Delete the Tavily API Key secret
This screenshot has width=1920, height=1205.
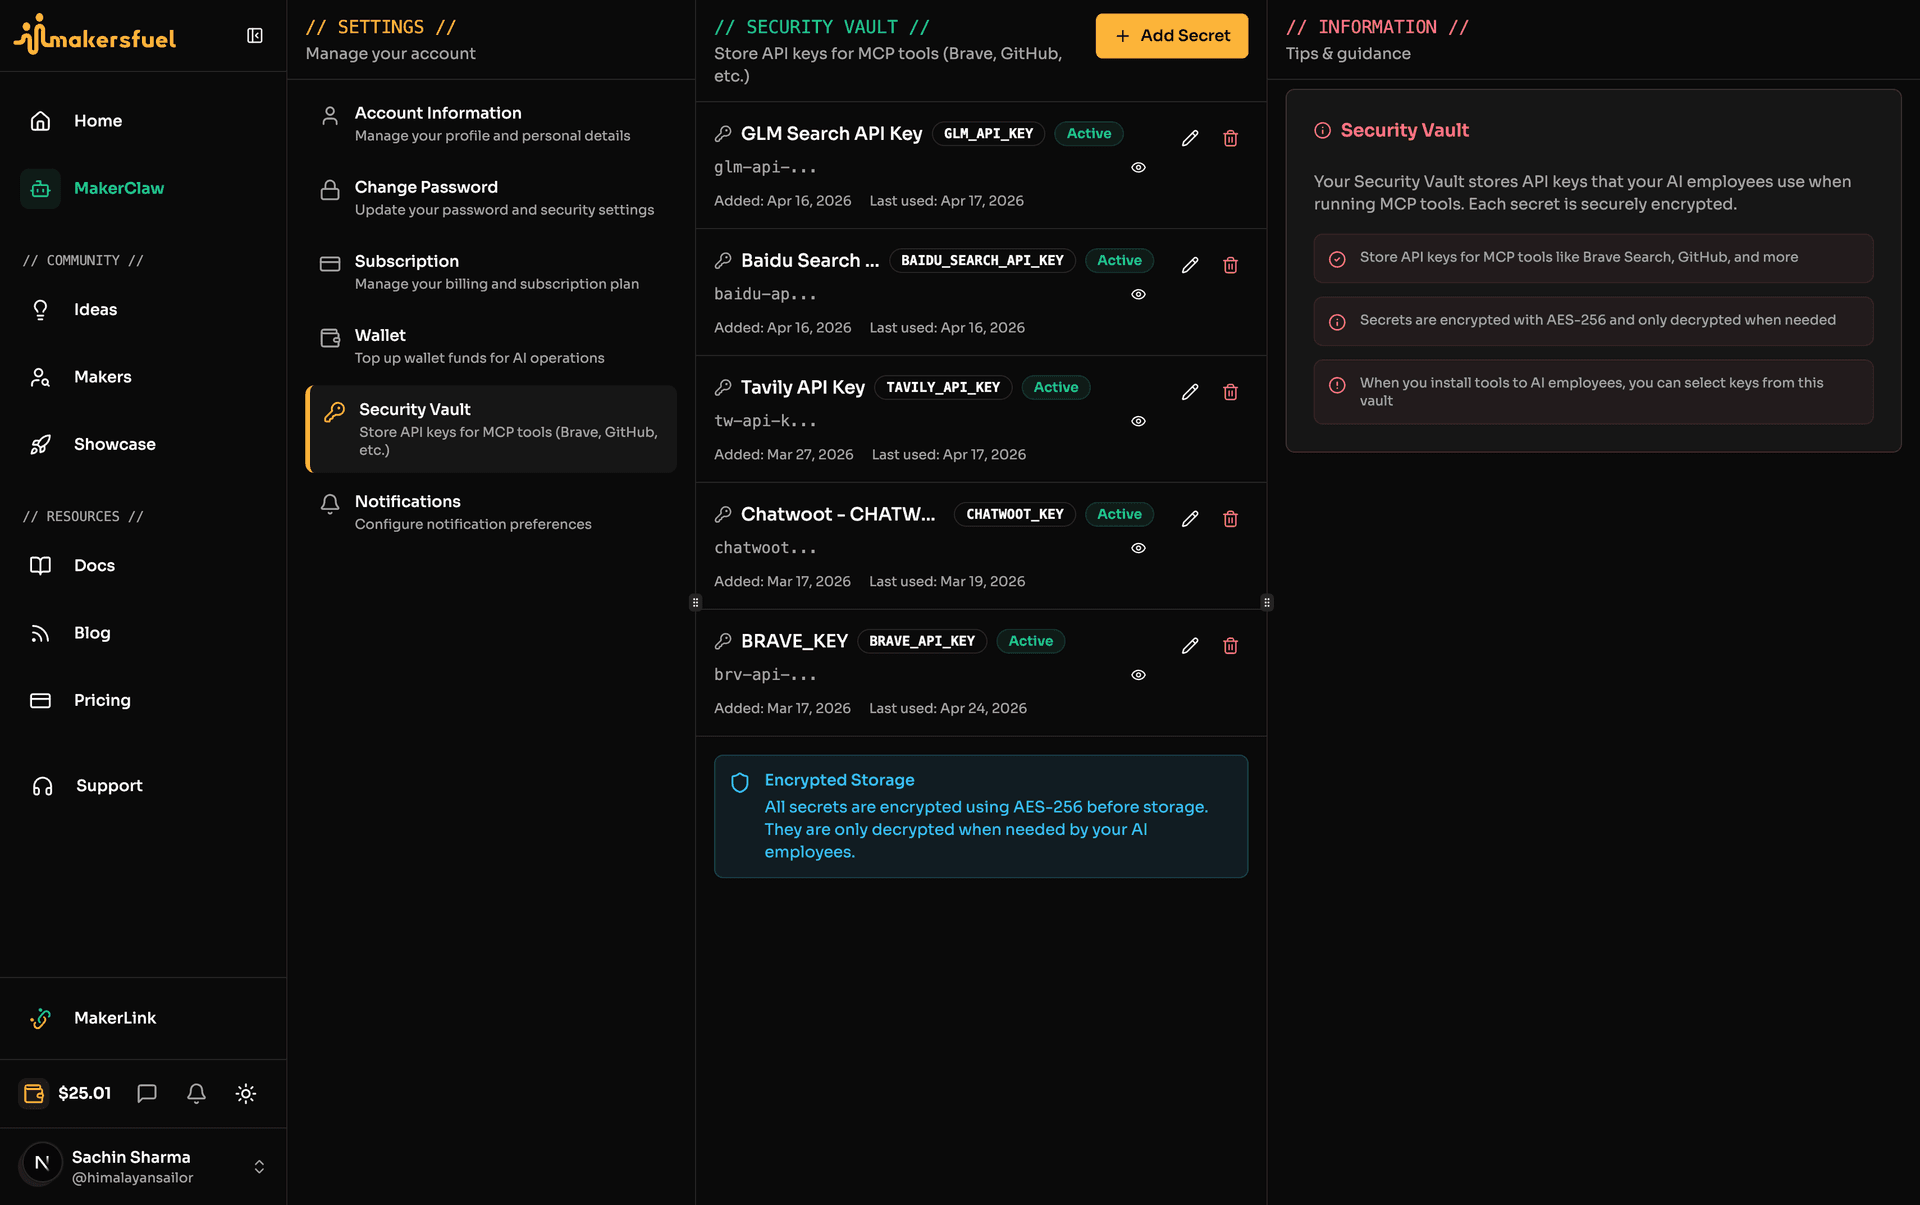(1231, 392)
